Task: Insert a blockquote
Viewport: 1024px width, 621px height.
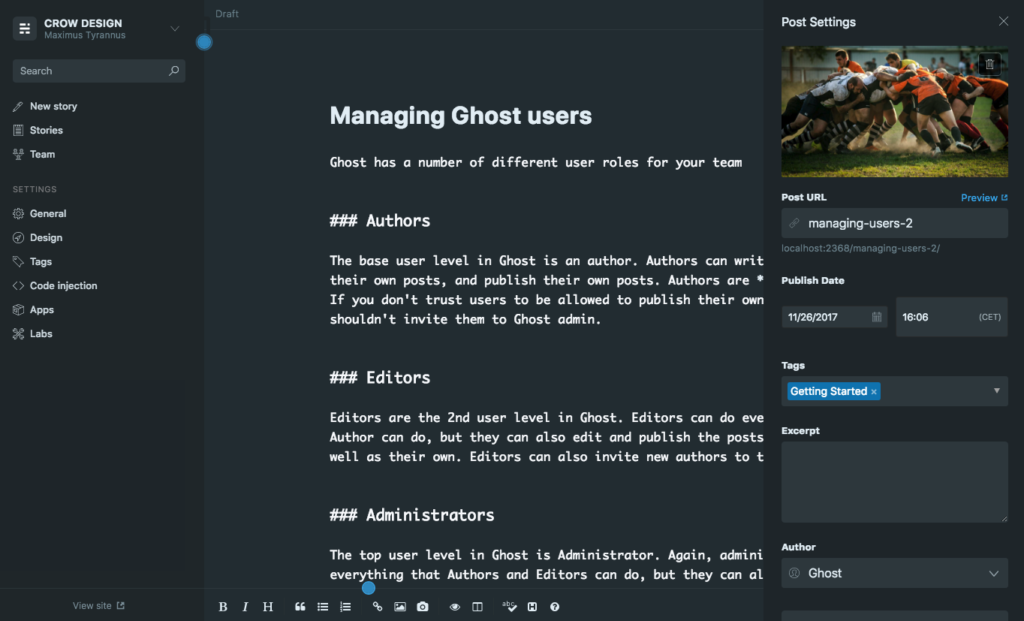Action: point(301,607)
